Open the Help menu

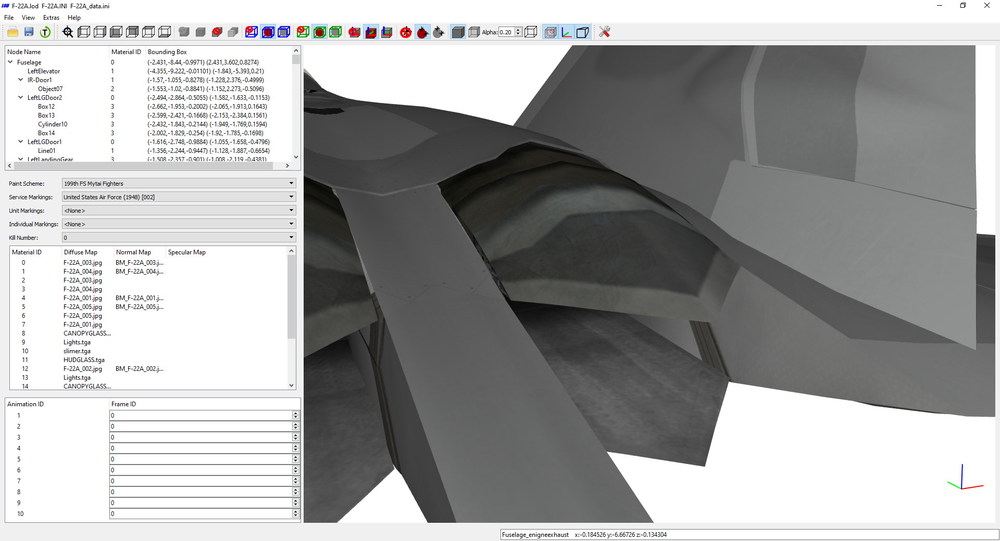point(74,17)
